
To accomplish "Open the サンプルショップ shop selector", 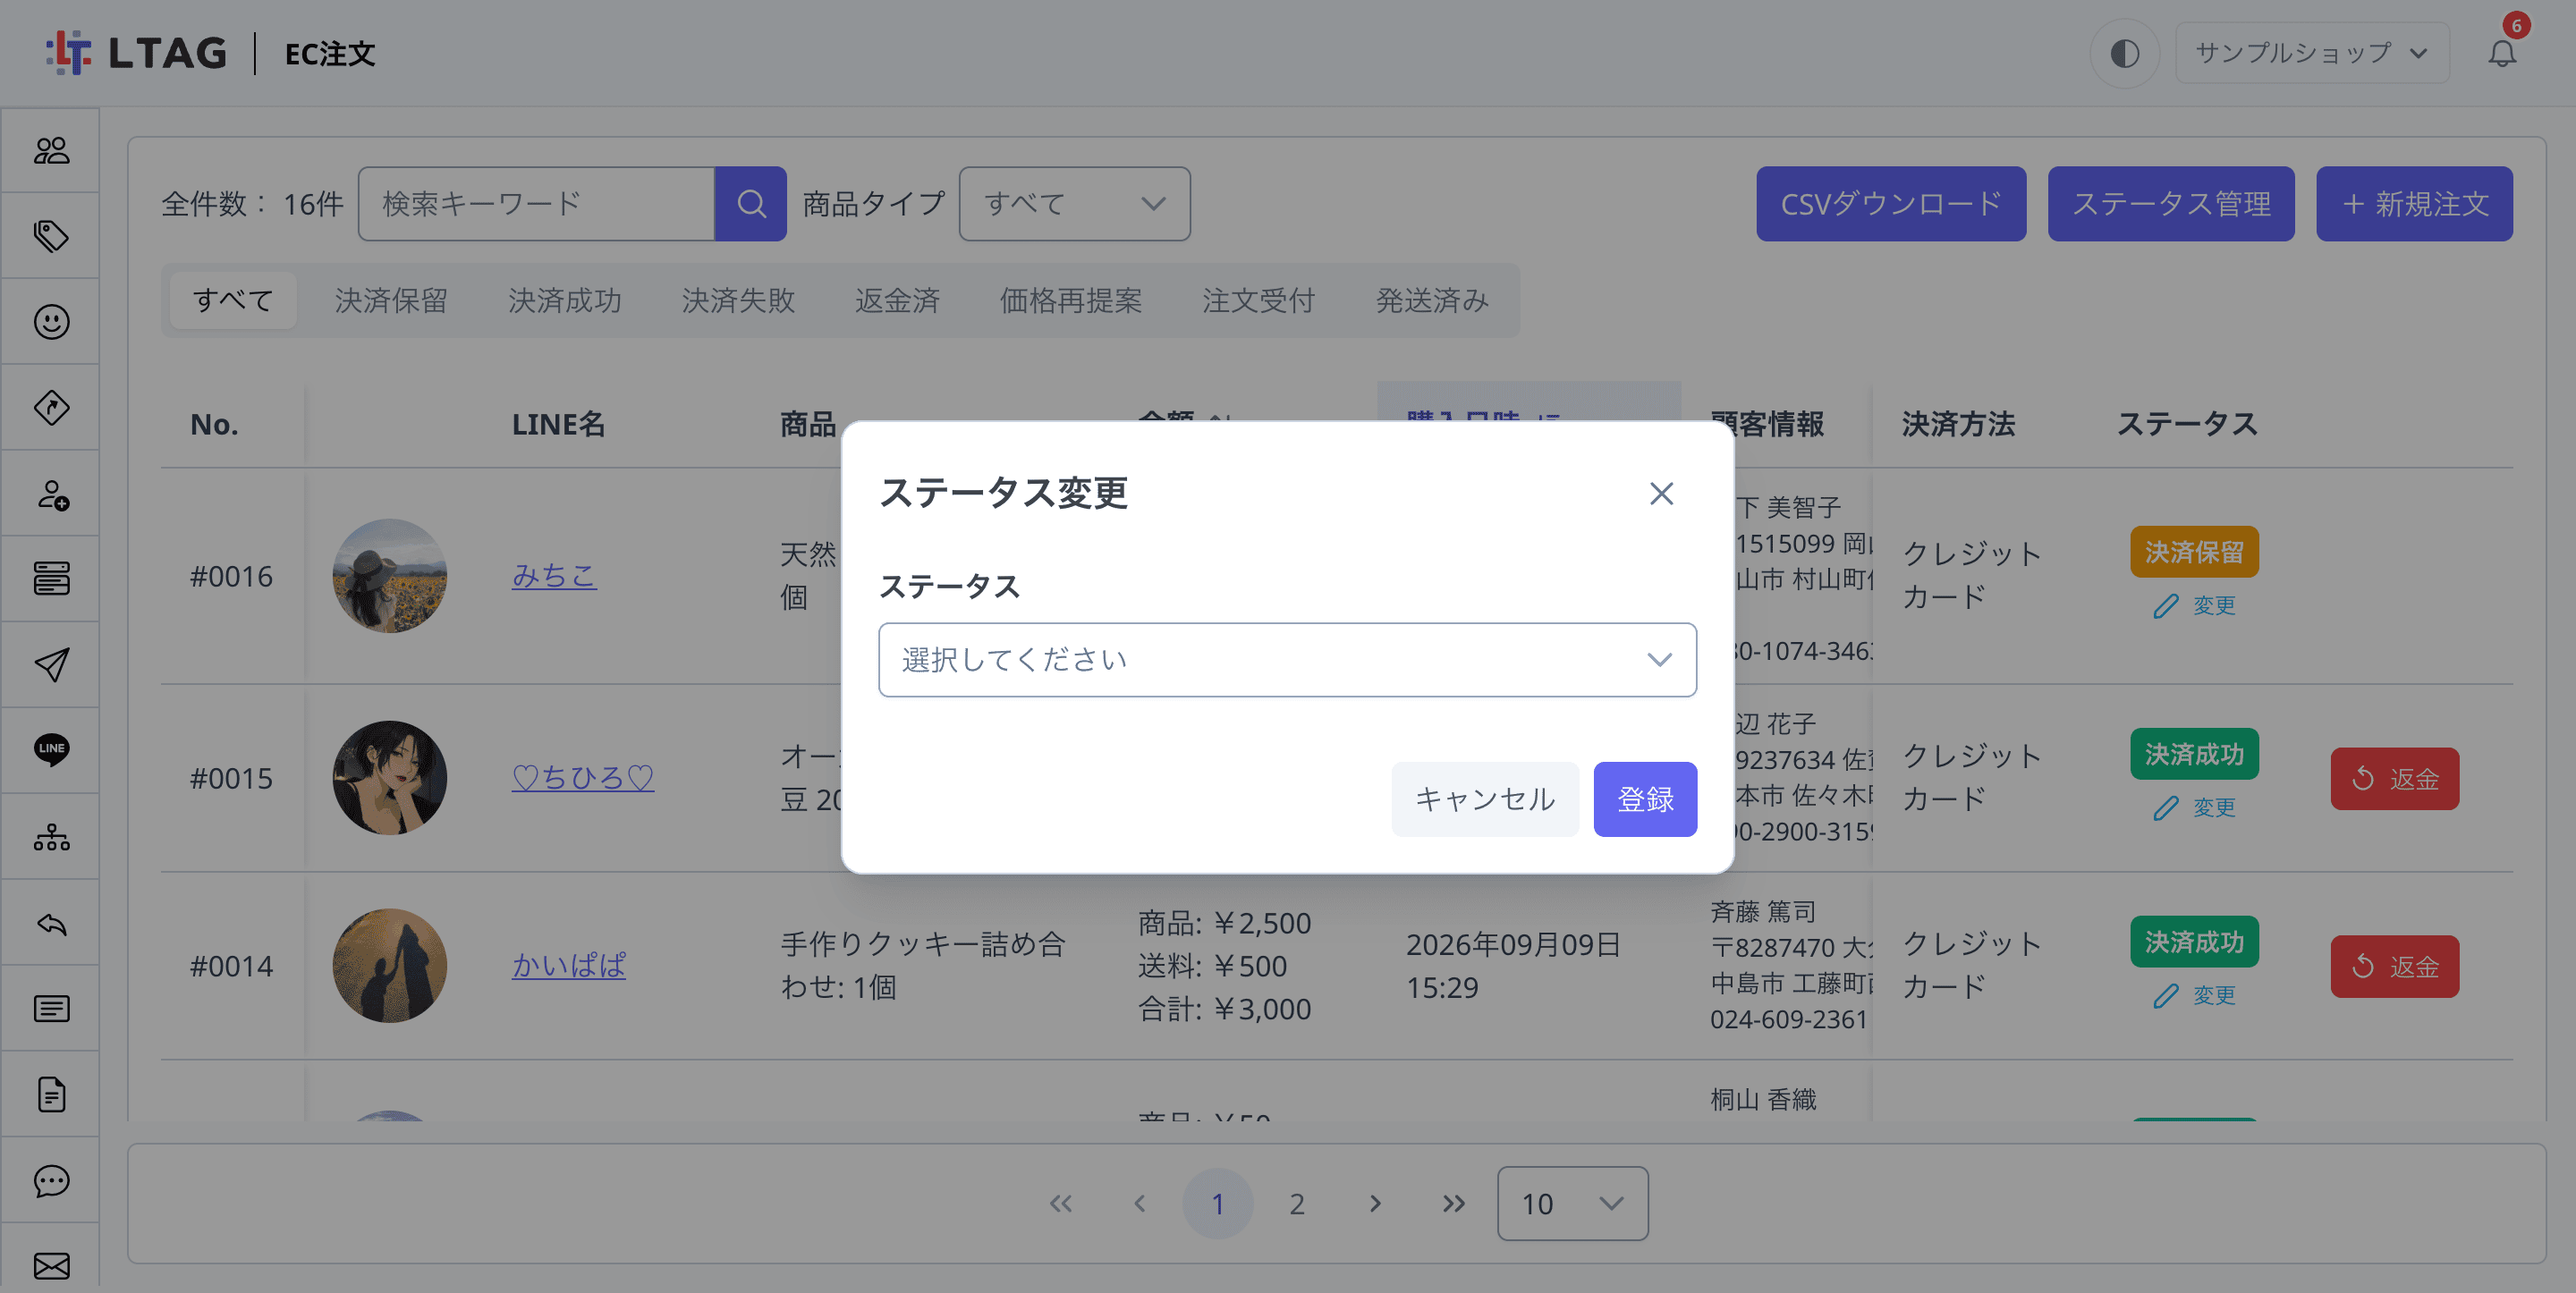I will pos(2311,53).
